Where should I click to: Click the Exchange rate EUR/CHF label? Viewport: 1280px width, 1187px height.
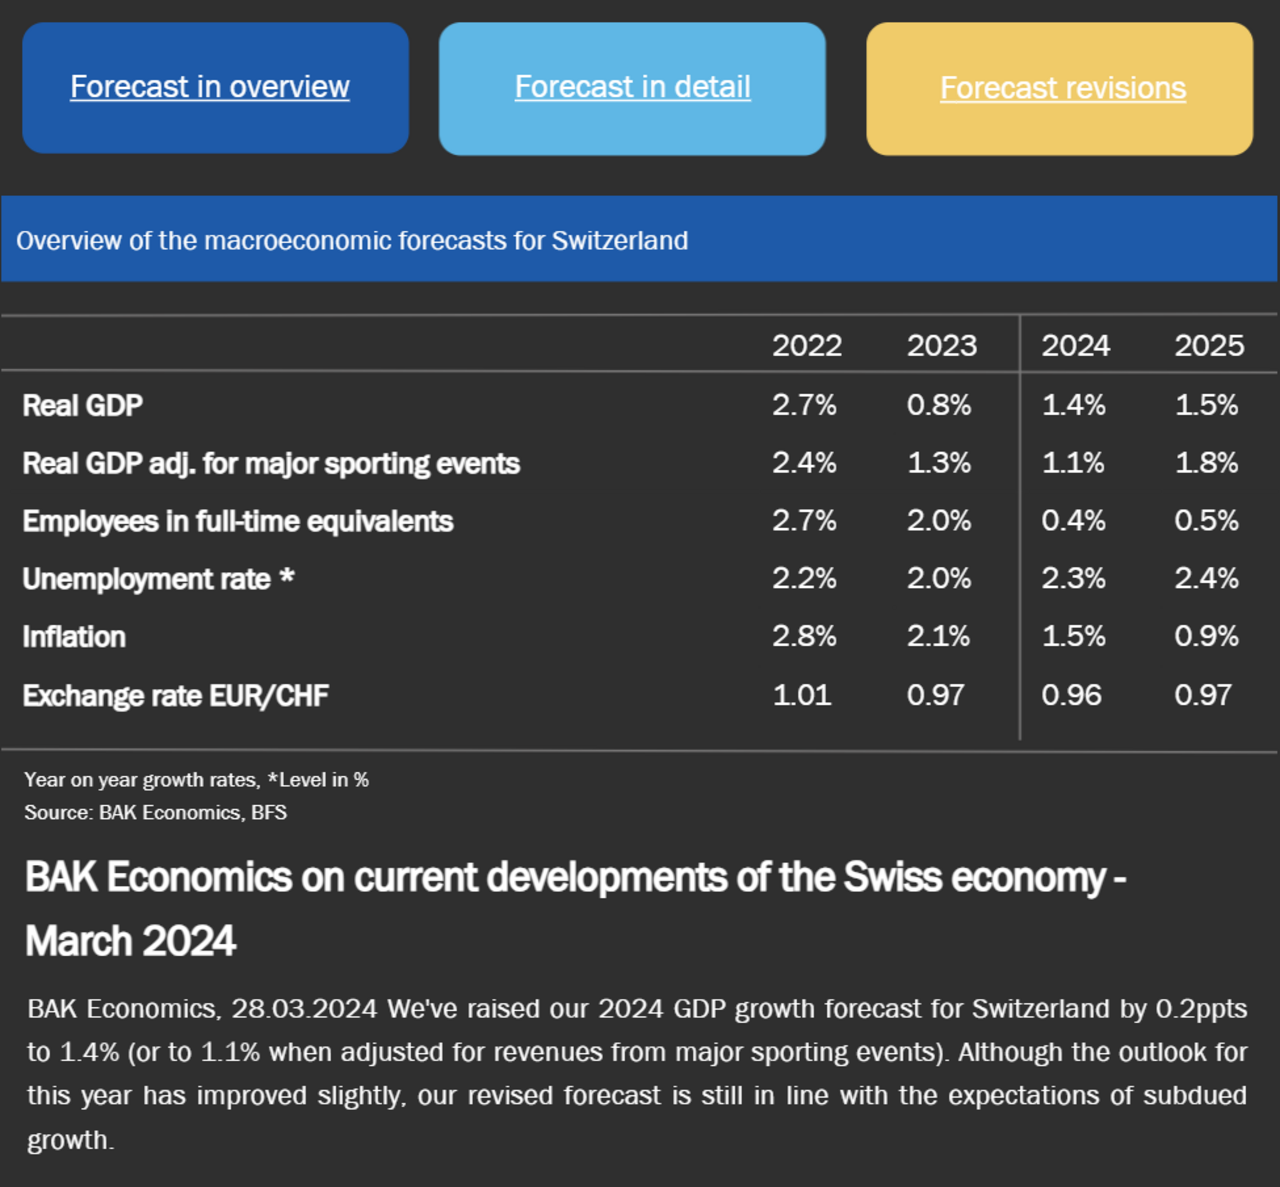[175, 696]
